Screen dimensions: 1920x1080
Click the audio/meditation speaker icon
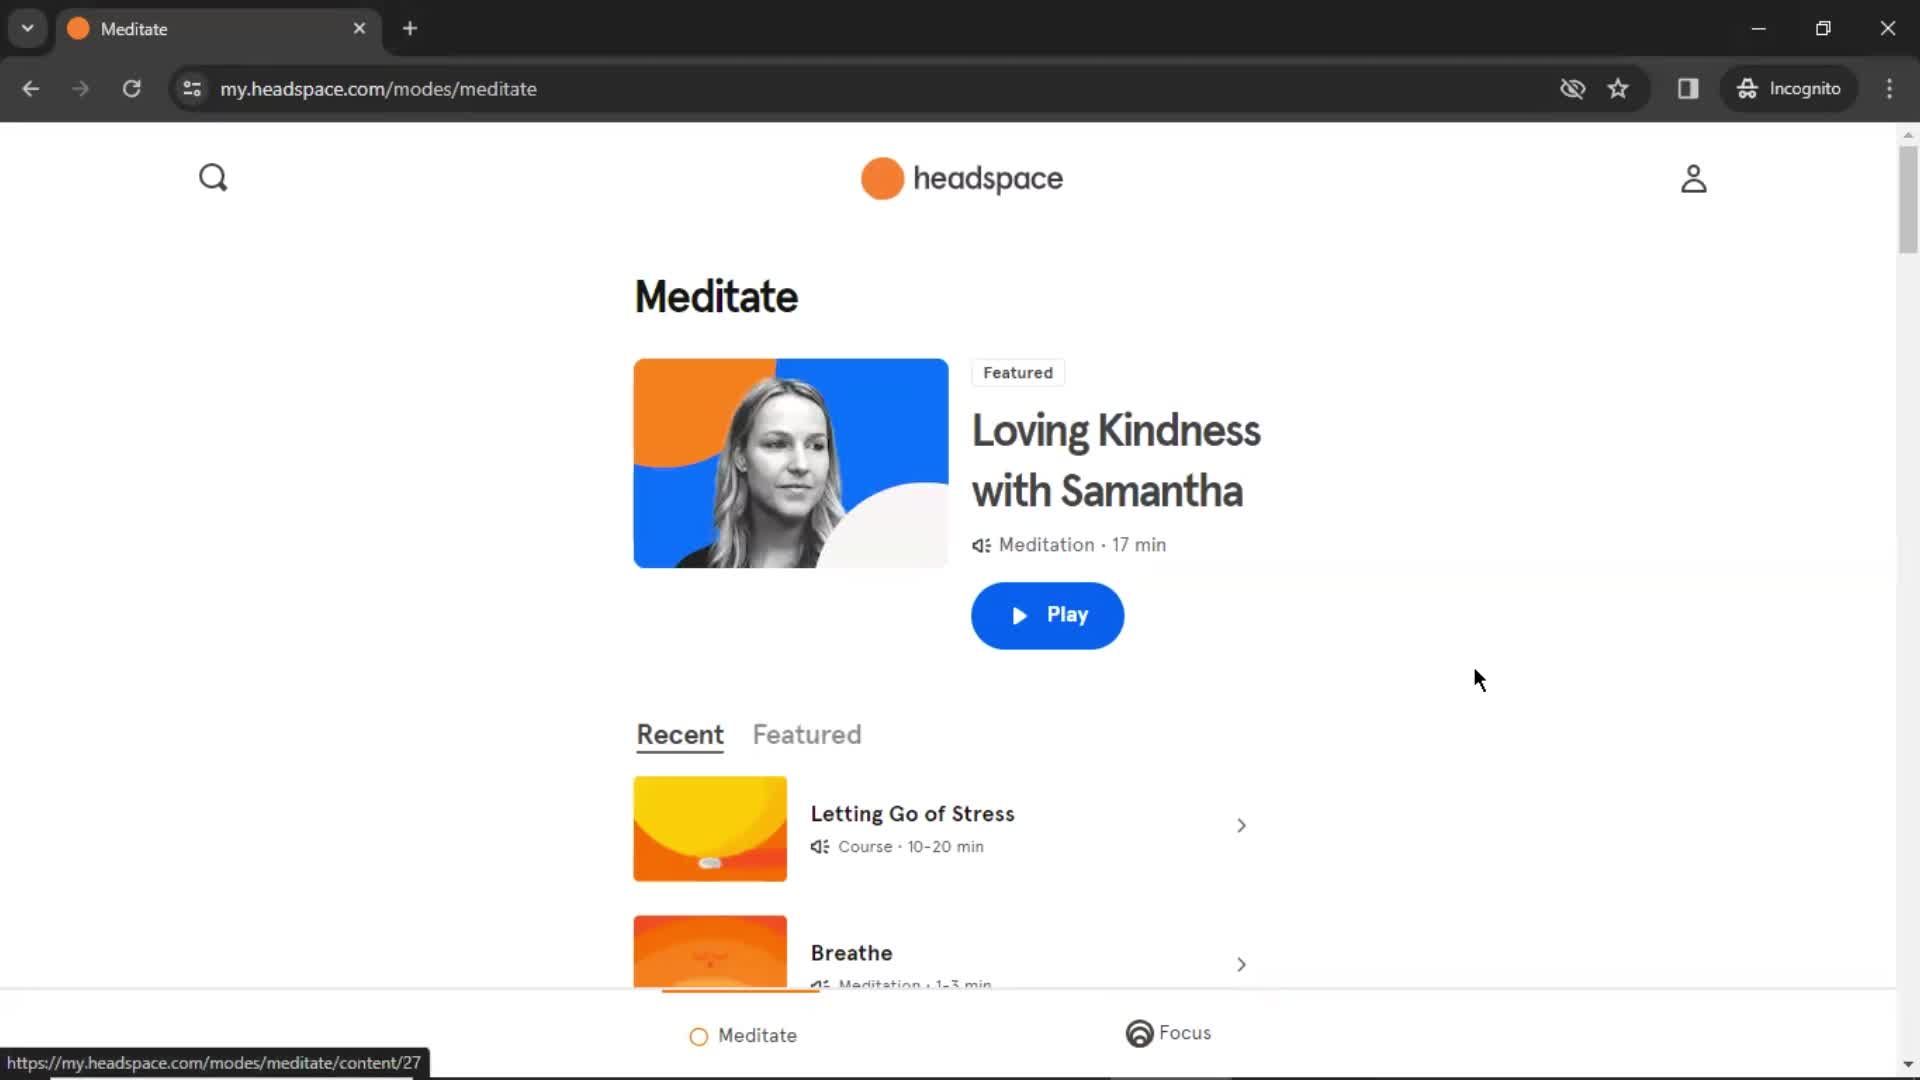click(x=980, y=545)
